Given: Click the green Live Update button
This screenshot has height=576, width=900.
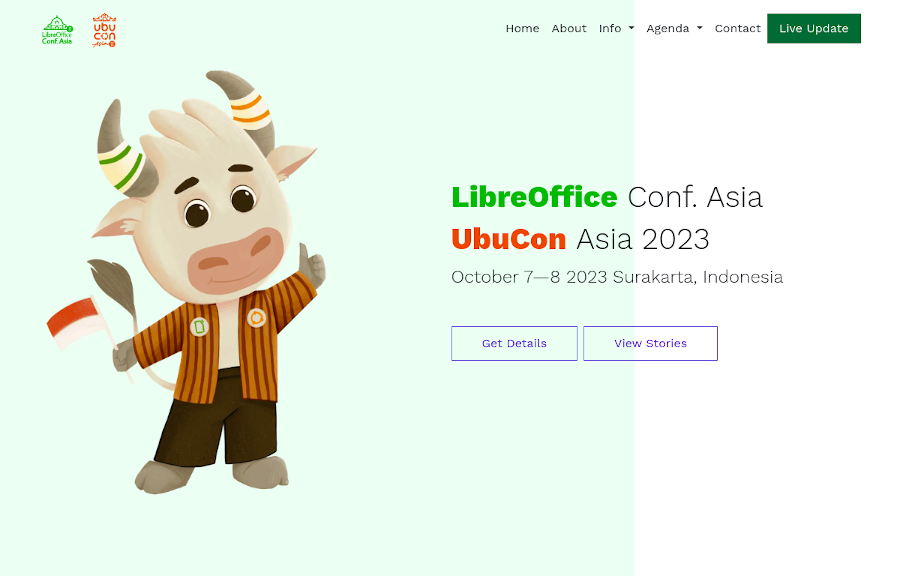Looking at the screenshot, I should point(813,28).
